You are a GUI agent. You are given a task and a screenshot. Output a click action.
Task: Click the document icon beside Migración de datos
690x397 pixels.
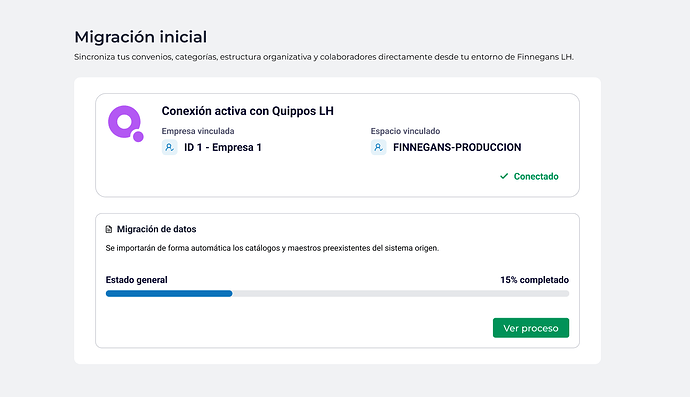(x=109, y=229)
